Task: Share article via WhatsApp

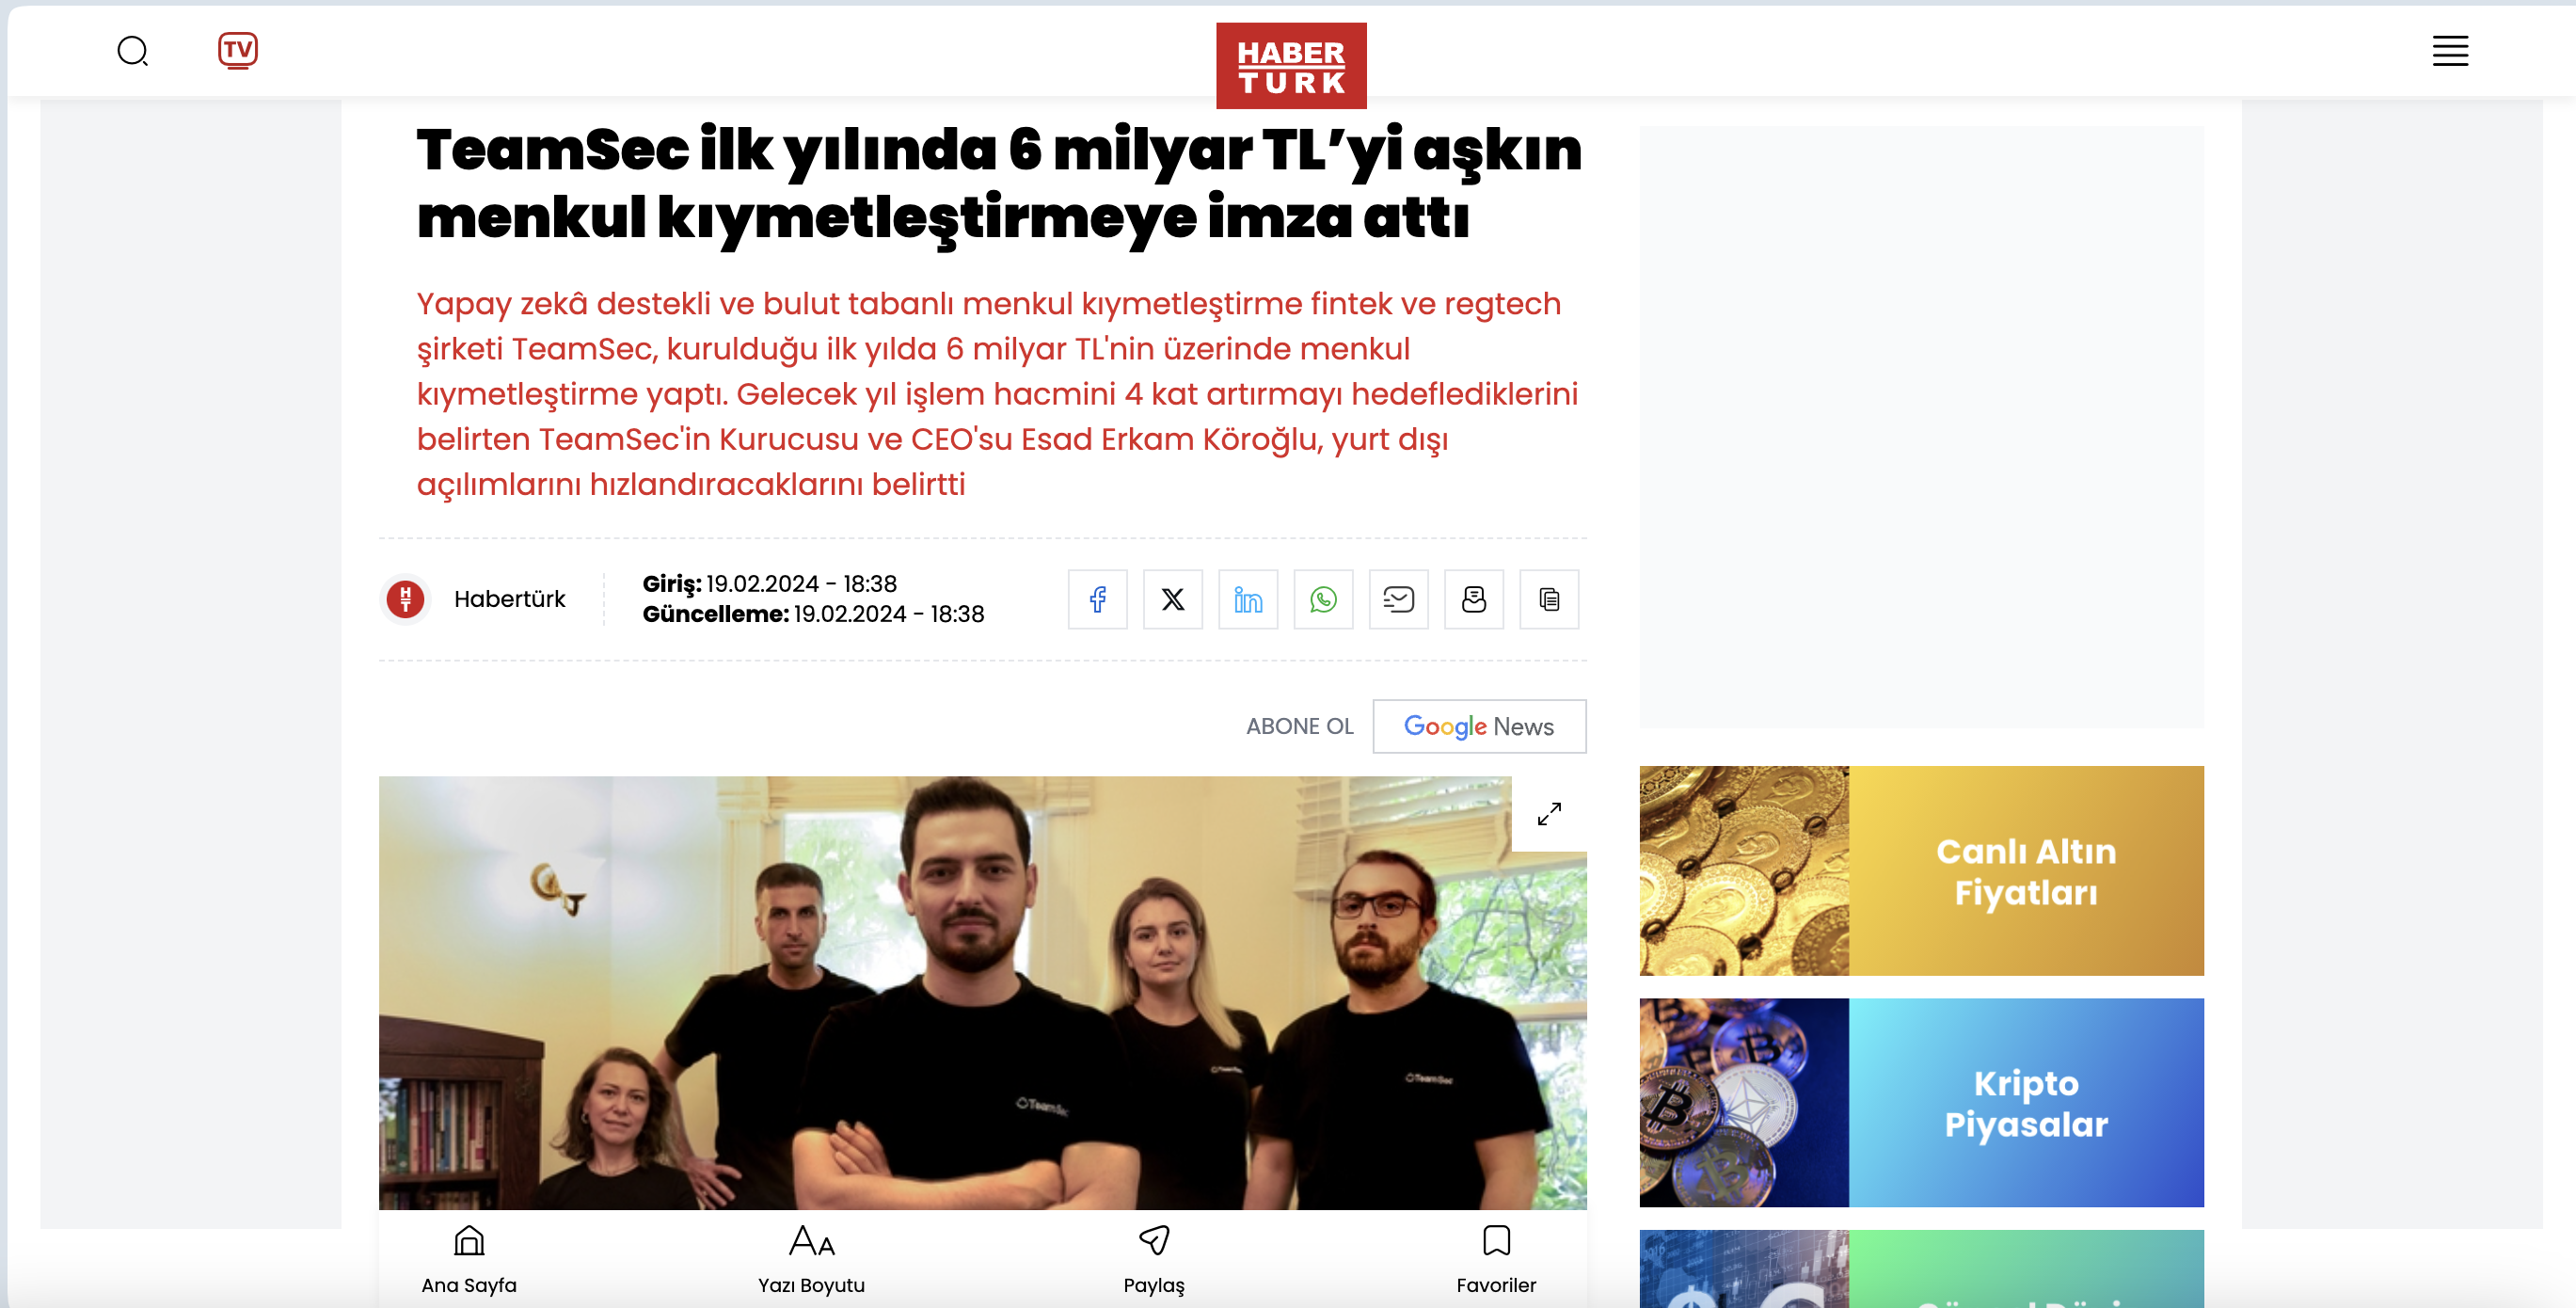Action: 1322,599
